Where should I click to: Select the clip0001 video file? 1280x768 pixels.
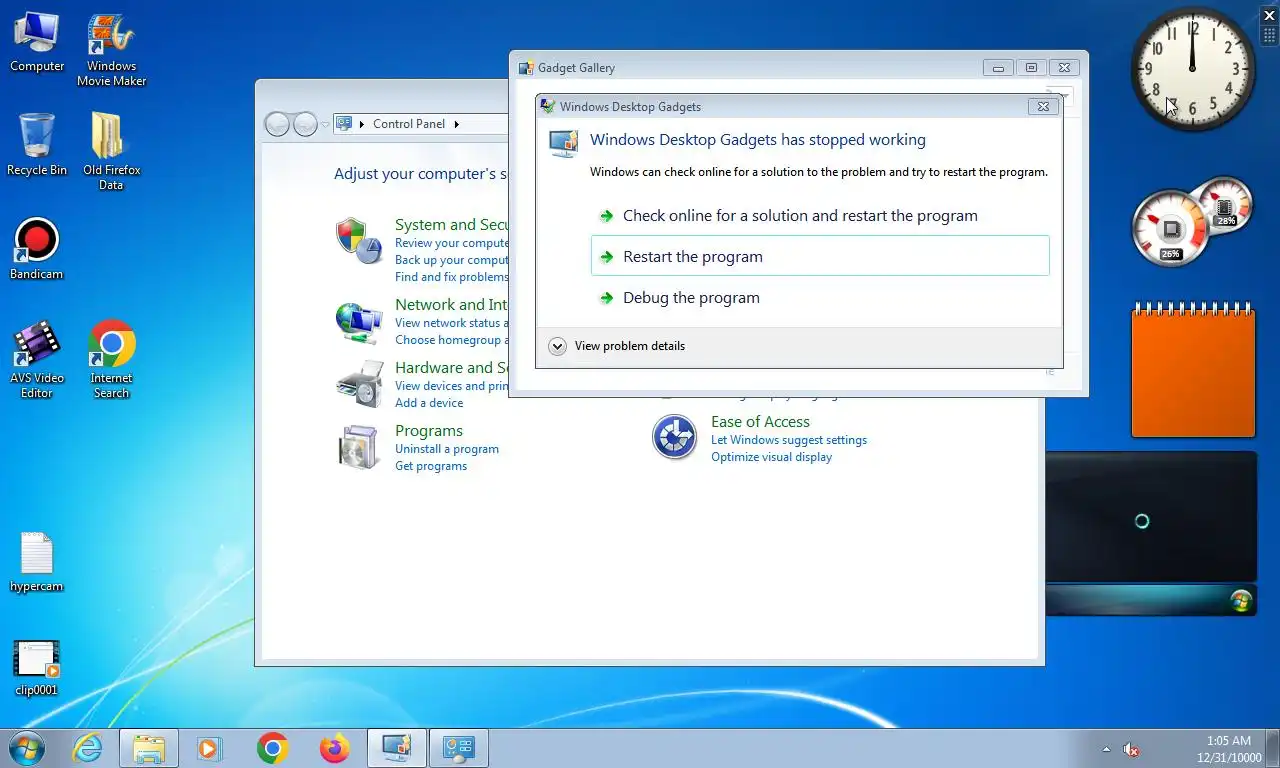tap(37, 668)
